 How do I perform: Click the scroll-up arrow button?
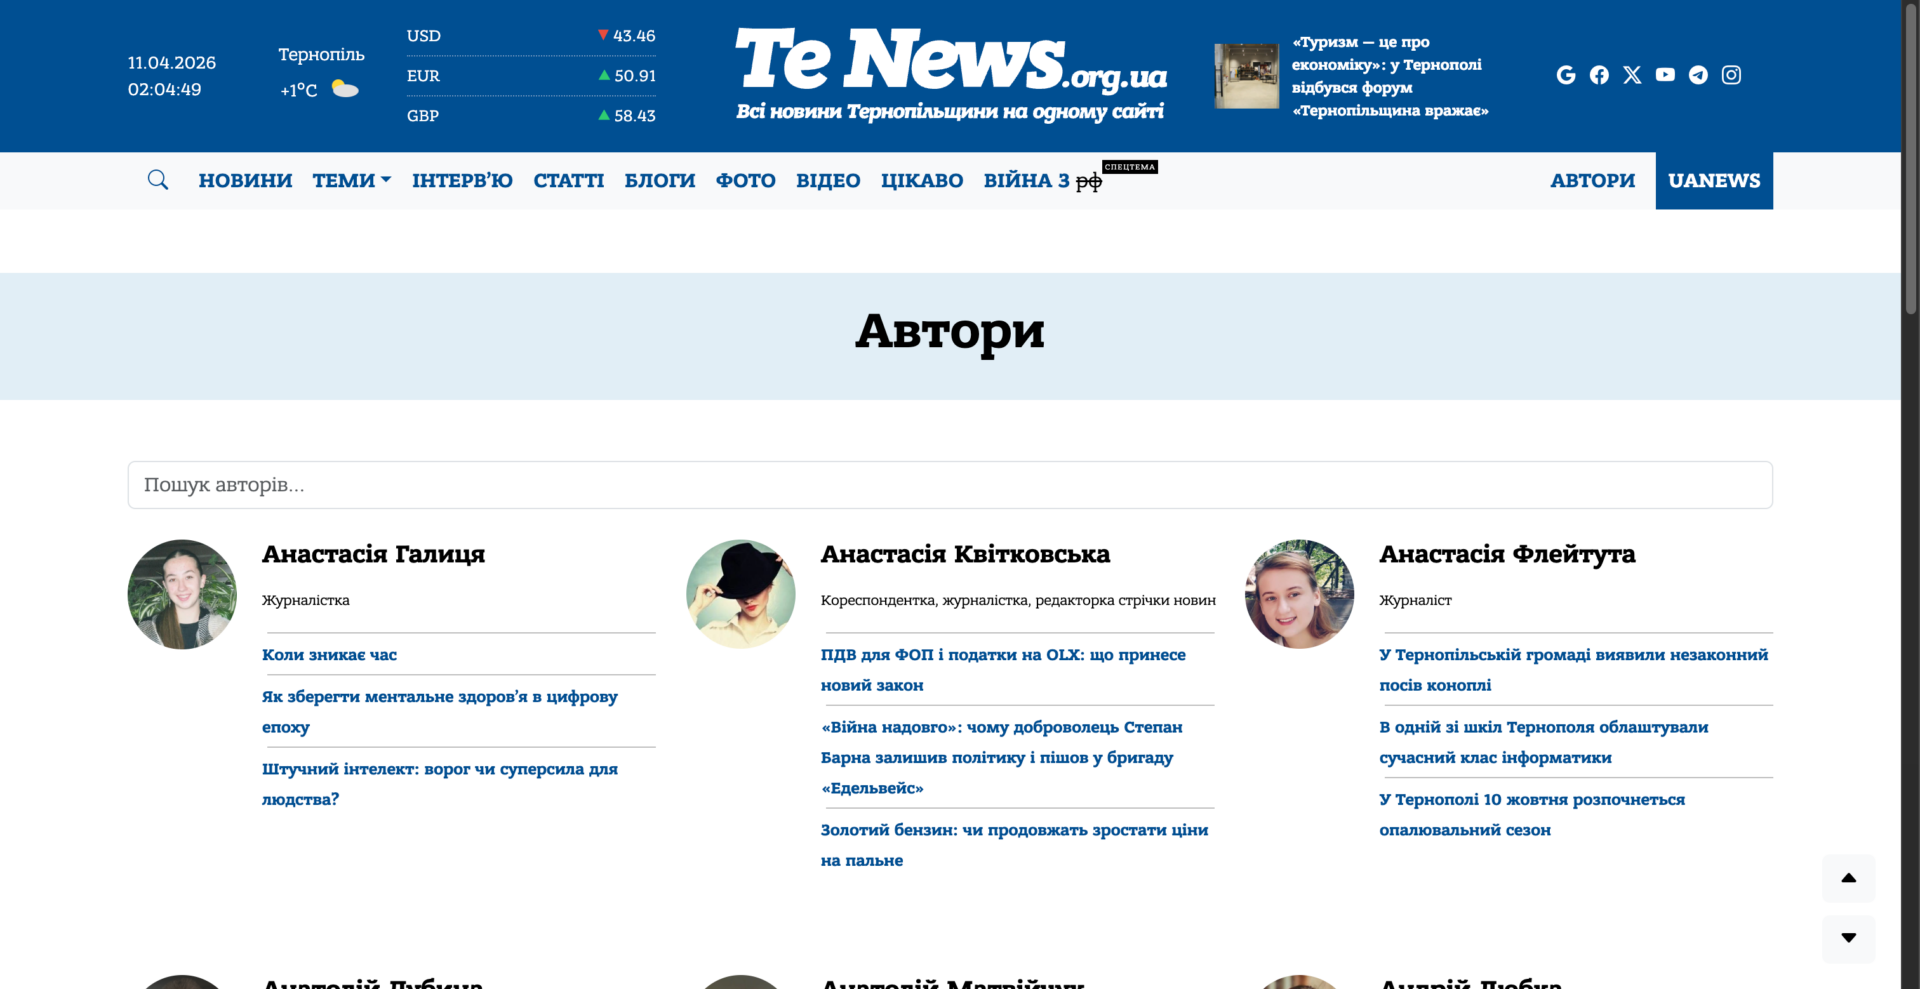tap(1848, 878)
